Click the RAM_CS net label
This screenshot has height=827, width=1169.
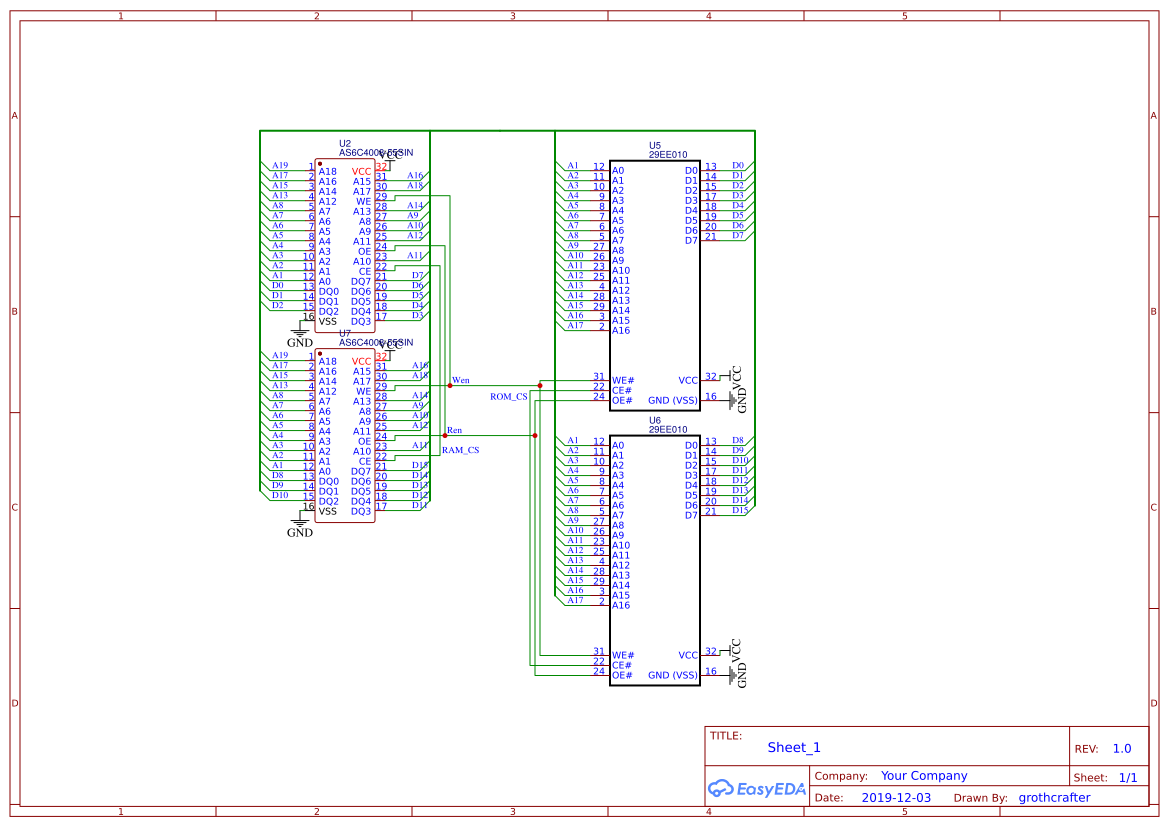462,450
